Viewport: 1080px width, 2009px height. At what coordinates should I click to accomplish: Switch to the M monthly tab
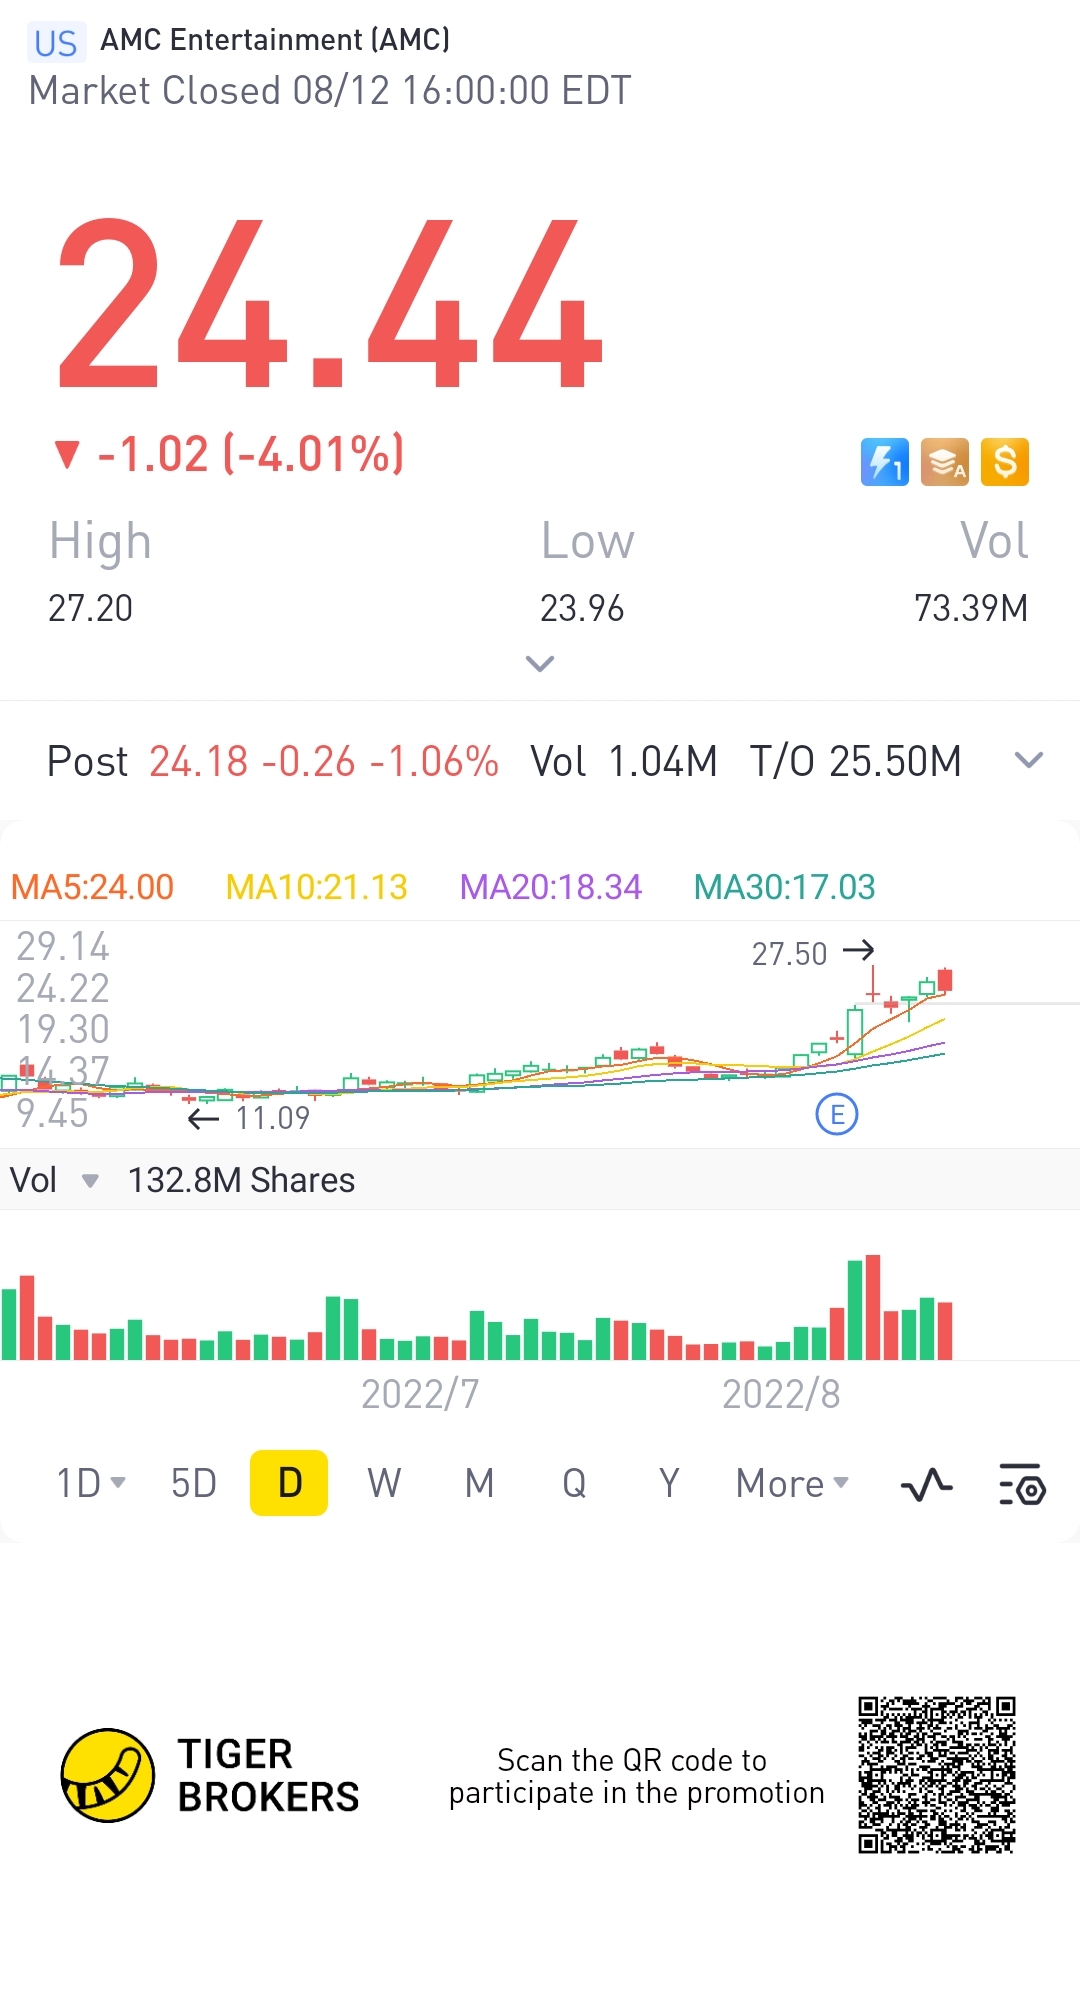pyautogui.click(x=480, y=1483)
